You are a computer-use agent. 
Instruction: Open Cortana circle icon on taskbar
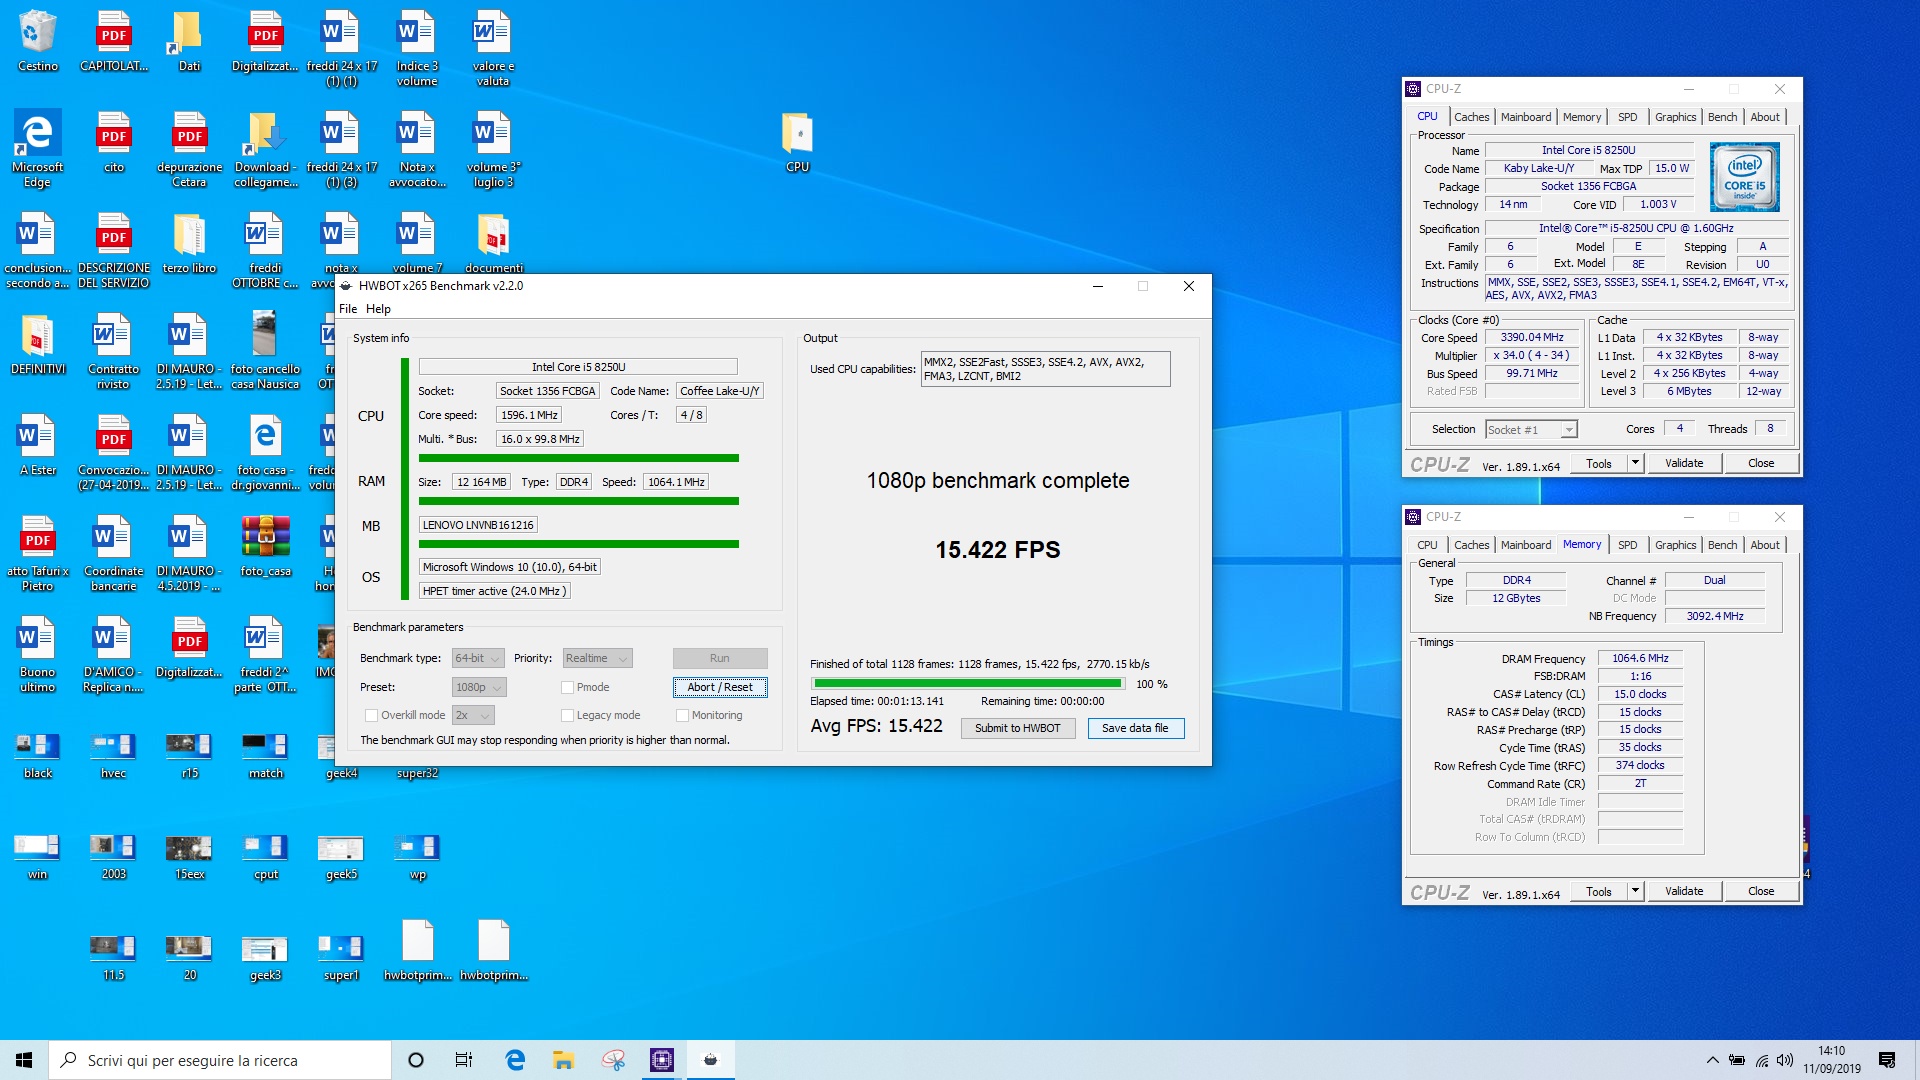416,1060
